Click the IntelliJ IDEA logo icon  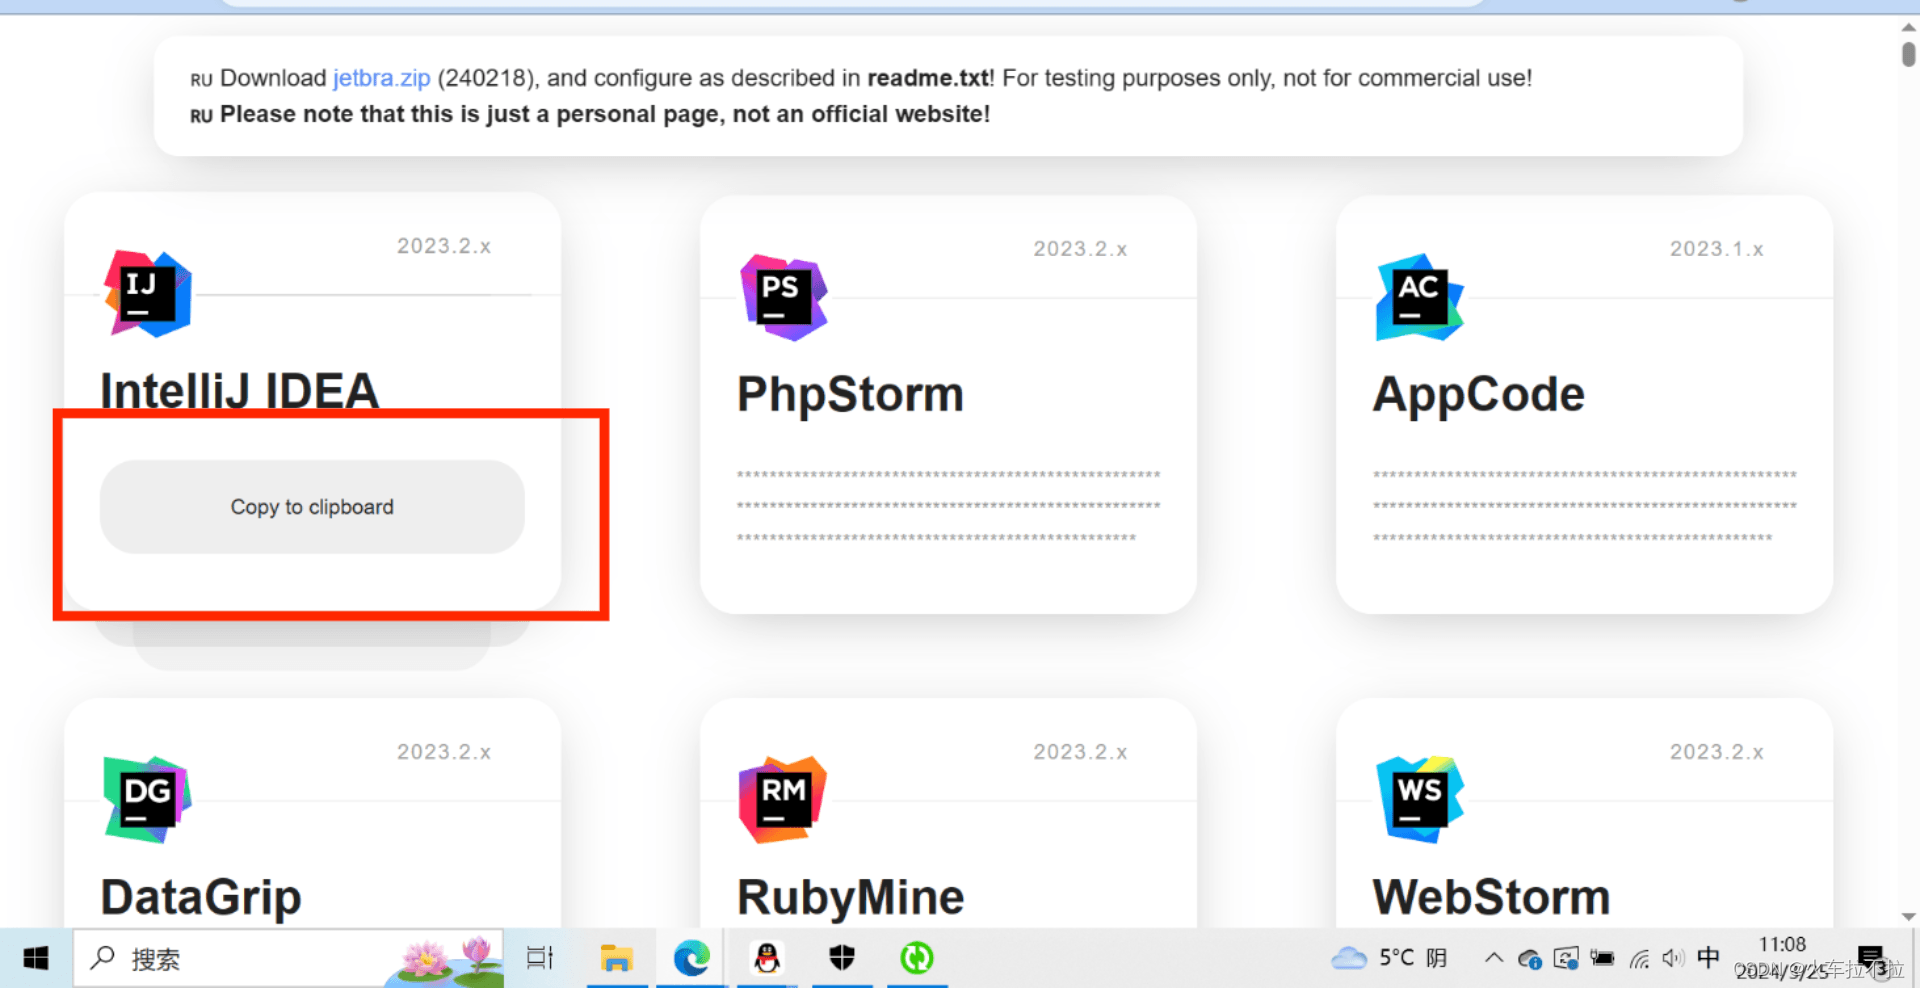148,294
